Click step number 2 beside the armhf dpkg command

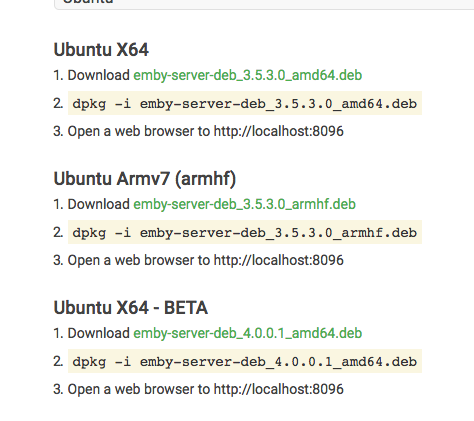pos(58,232)
